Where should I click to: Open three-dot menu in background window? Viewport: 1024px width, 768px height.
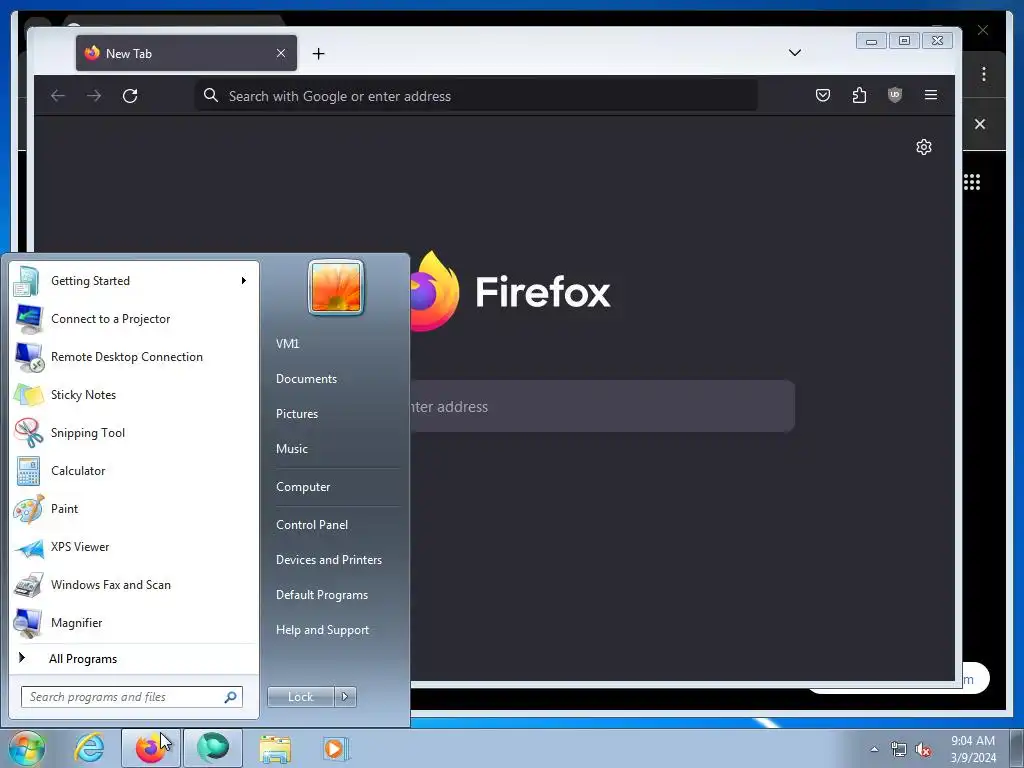pyautogui.click(x=984, y=74)
